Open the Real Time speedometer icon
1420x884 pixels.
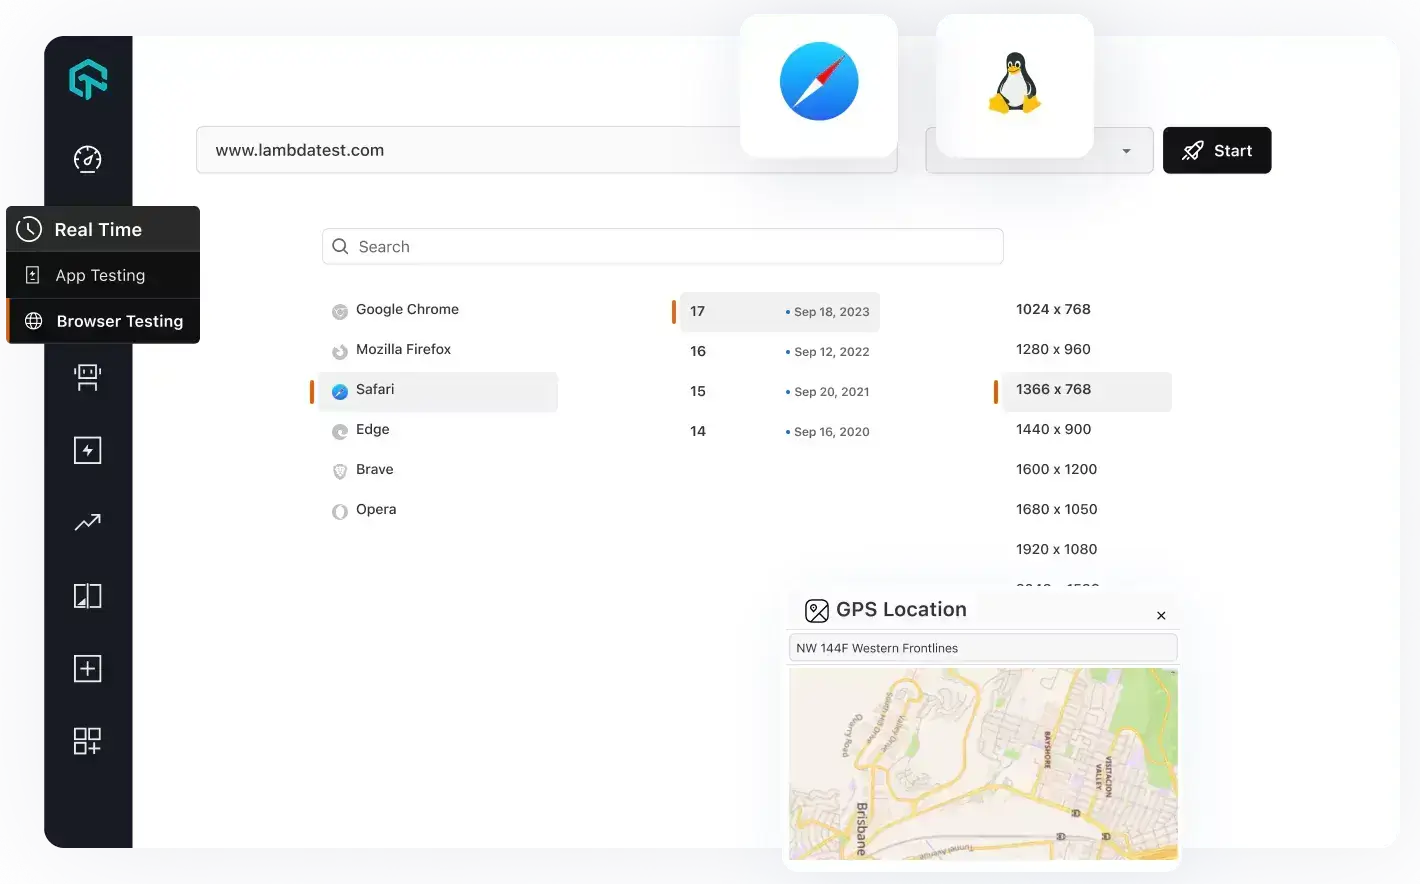pos(87,159)
